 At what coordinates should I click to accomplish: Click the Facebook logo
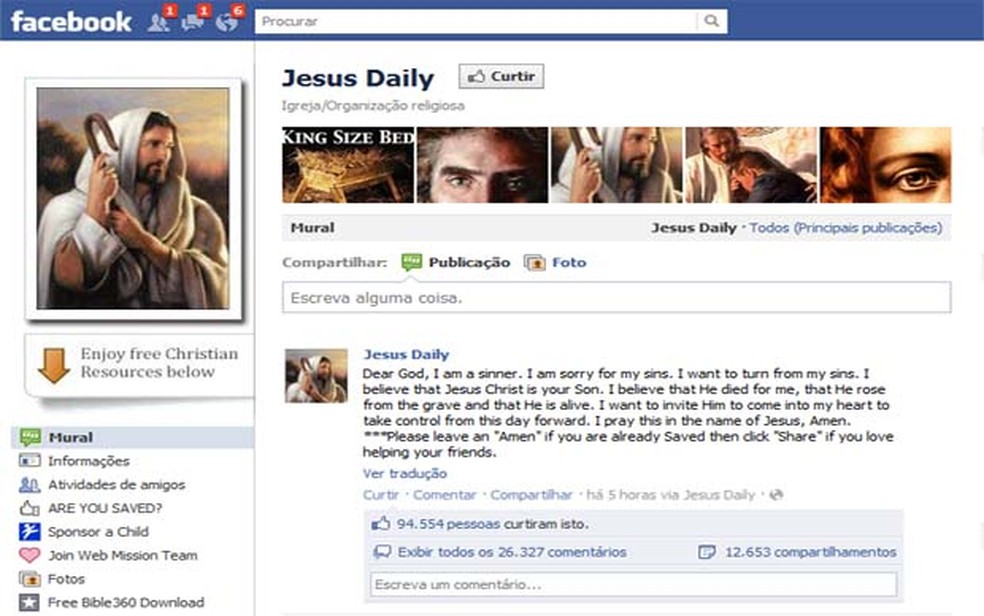[x=71, y=22]
